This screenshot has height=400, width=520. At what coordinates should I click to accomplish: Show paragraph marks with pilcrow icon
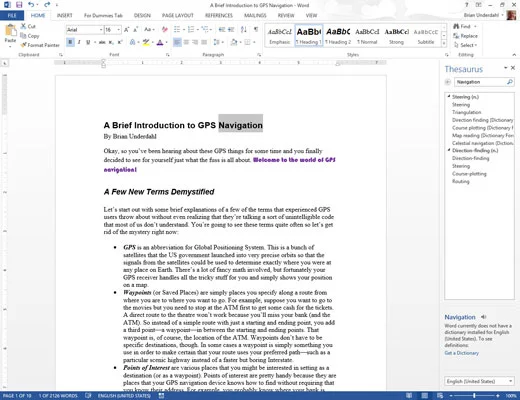(256, 29)
